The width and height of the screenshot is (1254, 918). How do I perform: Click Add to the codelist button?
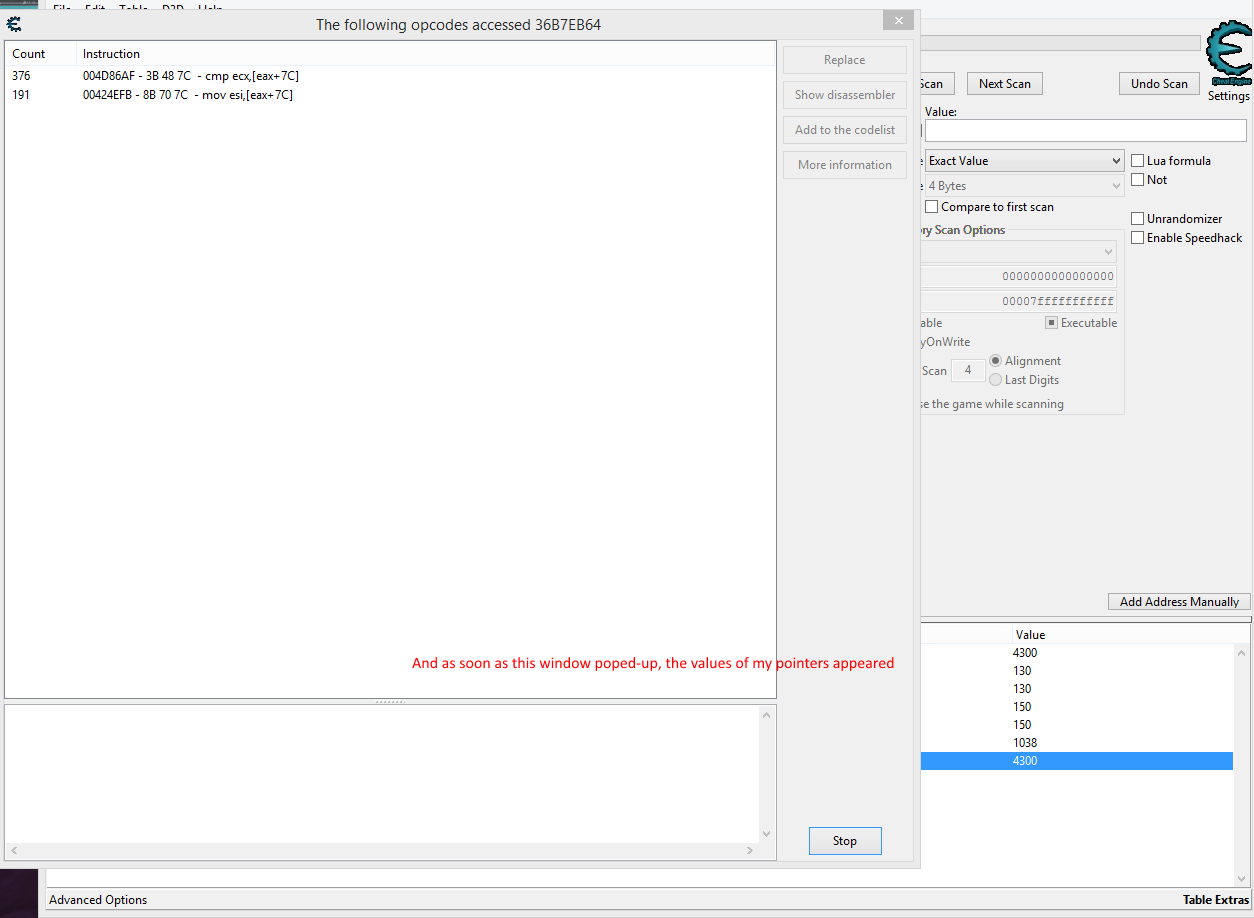click(845, 130)
